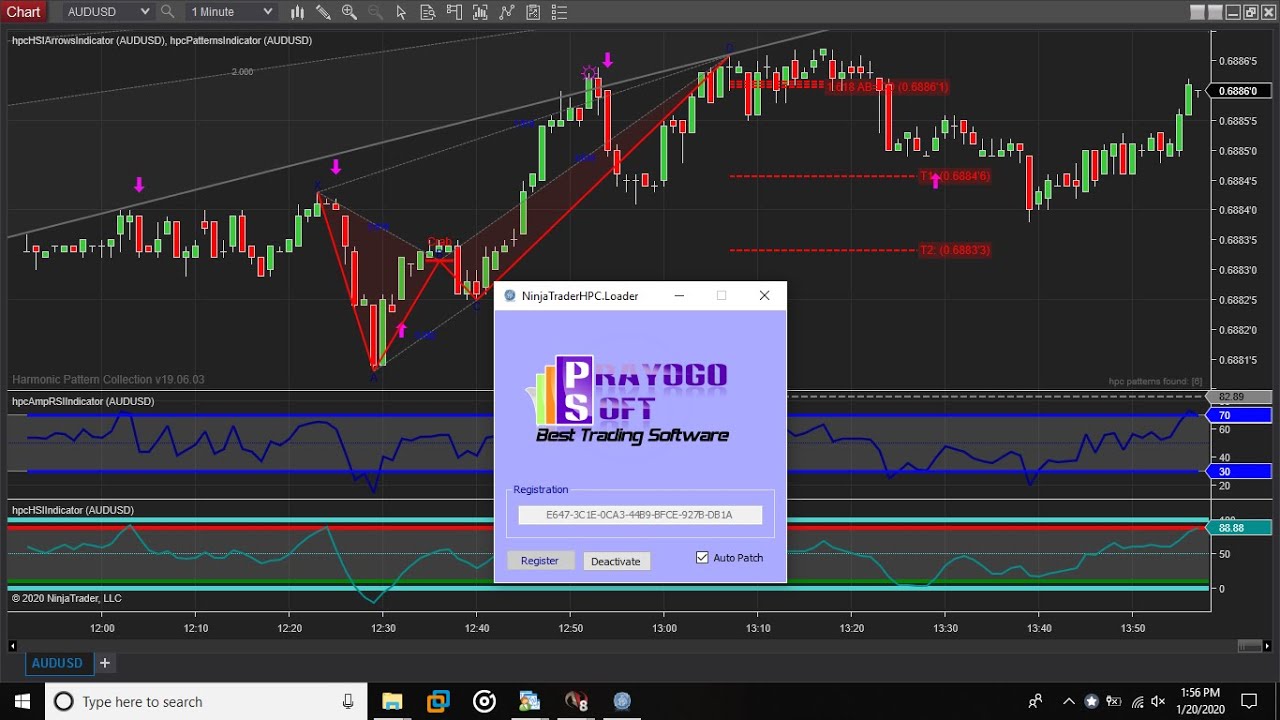Screen dimensions: 1280x720
Task: Click the taskbar clock 1:56 PM
Action: [1199, 692]
